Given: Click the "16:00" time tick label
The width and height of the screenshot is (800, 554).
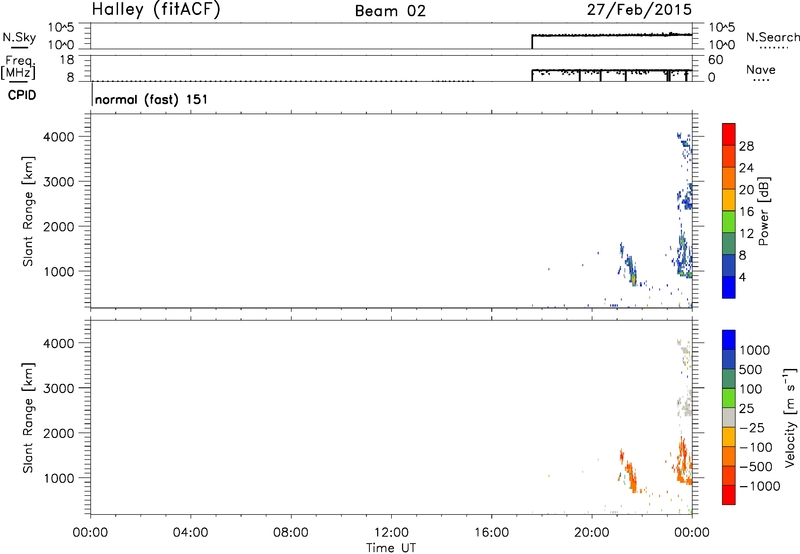Looking at the screenshot, I should [491, 533].
